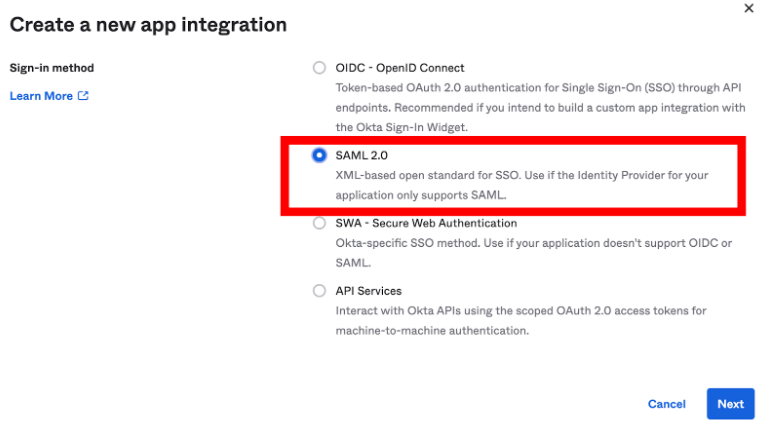Click the "Sign-in method" section label
Image resolution: width=773 pixels, height=434 pixels.
pos(51,68)
